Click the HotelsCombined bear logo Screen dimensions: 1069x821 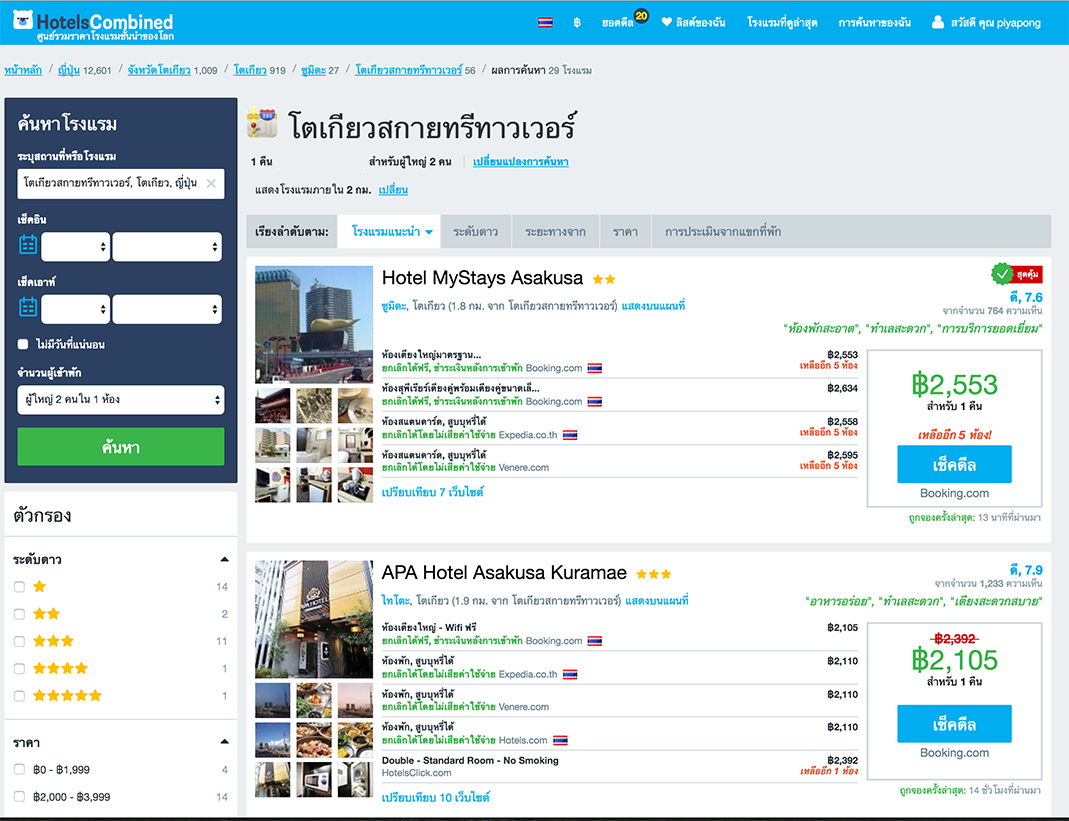tap(23, 22)
